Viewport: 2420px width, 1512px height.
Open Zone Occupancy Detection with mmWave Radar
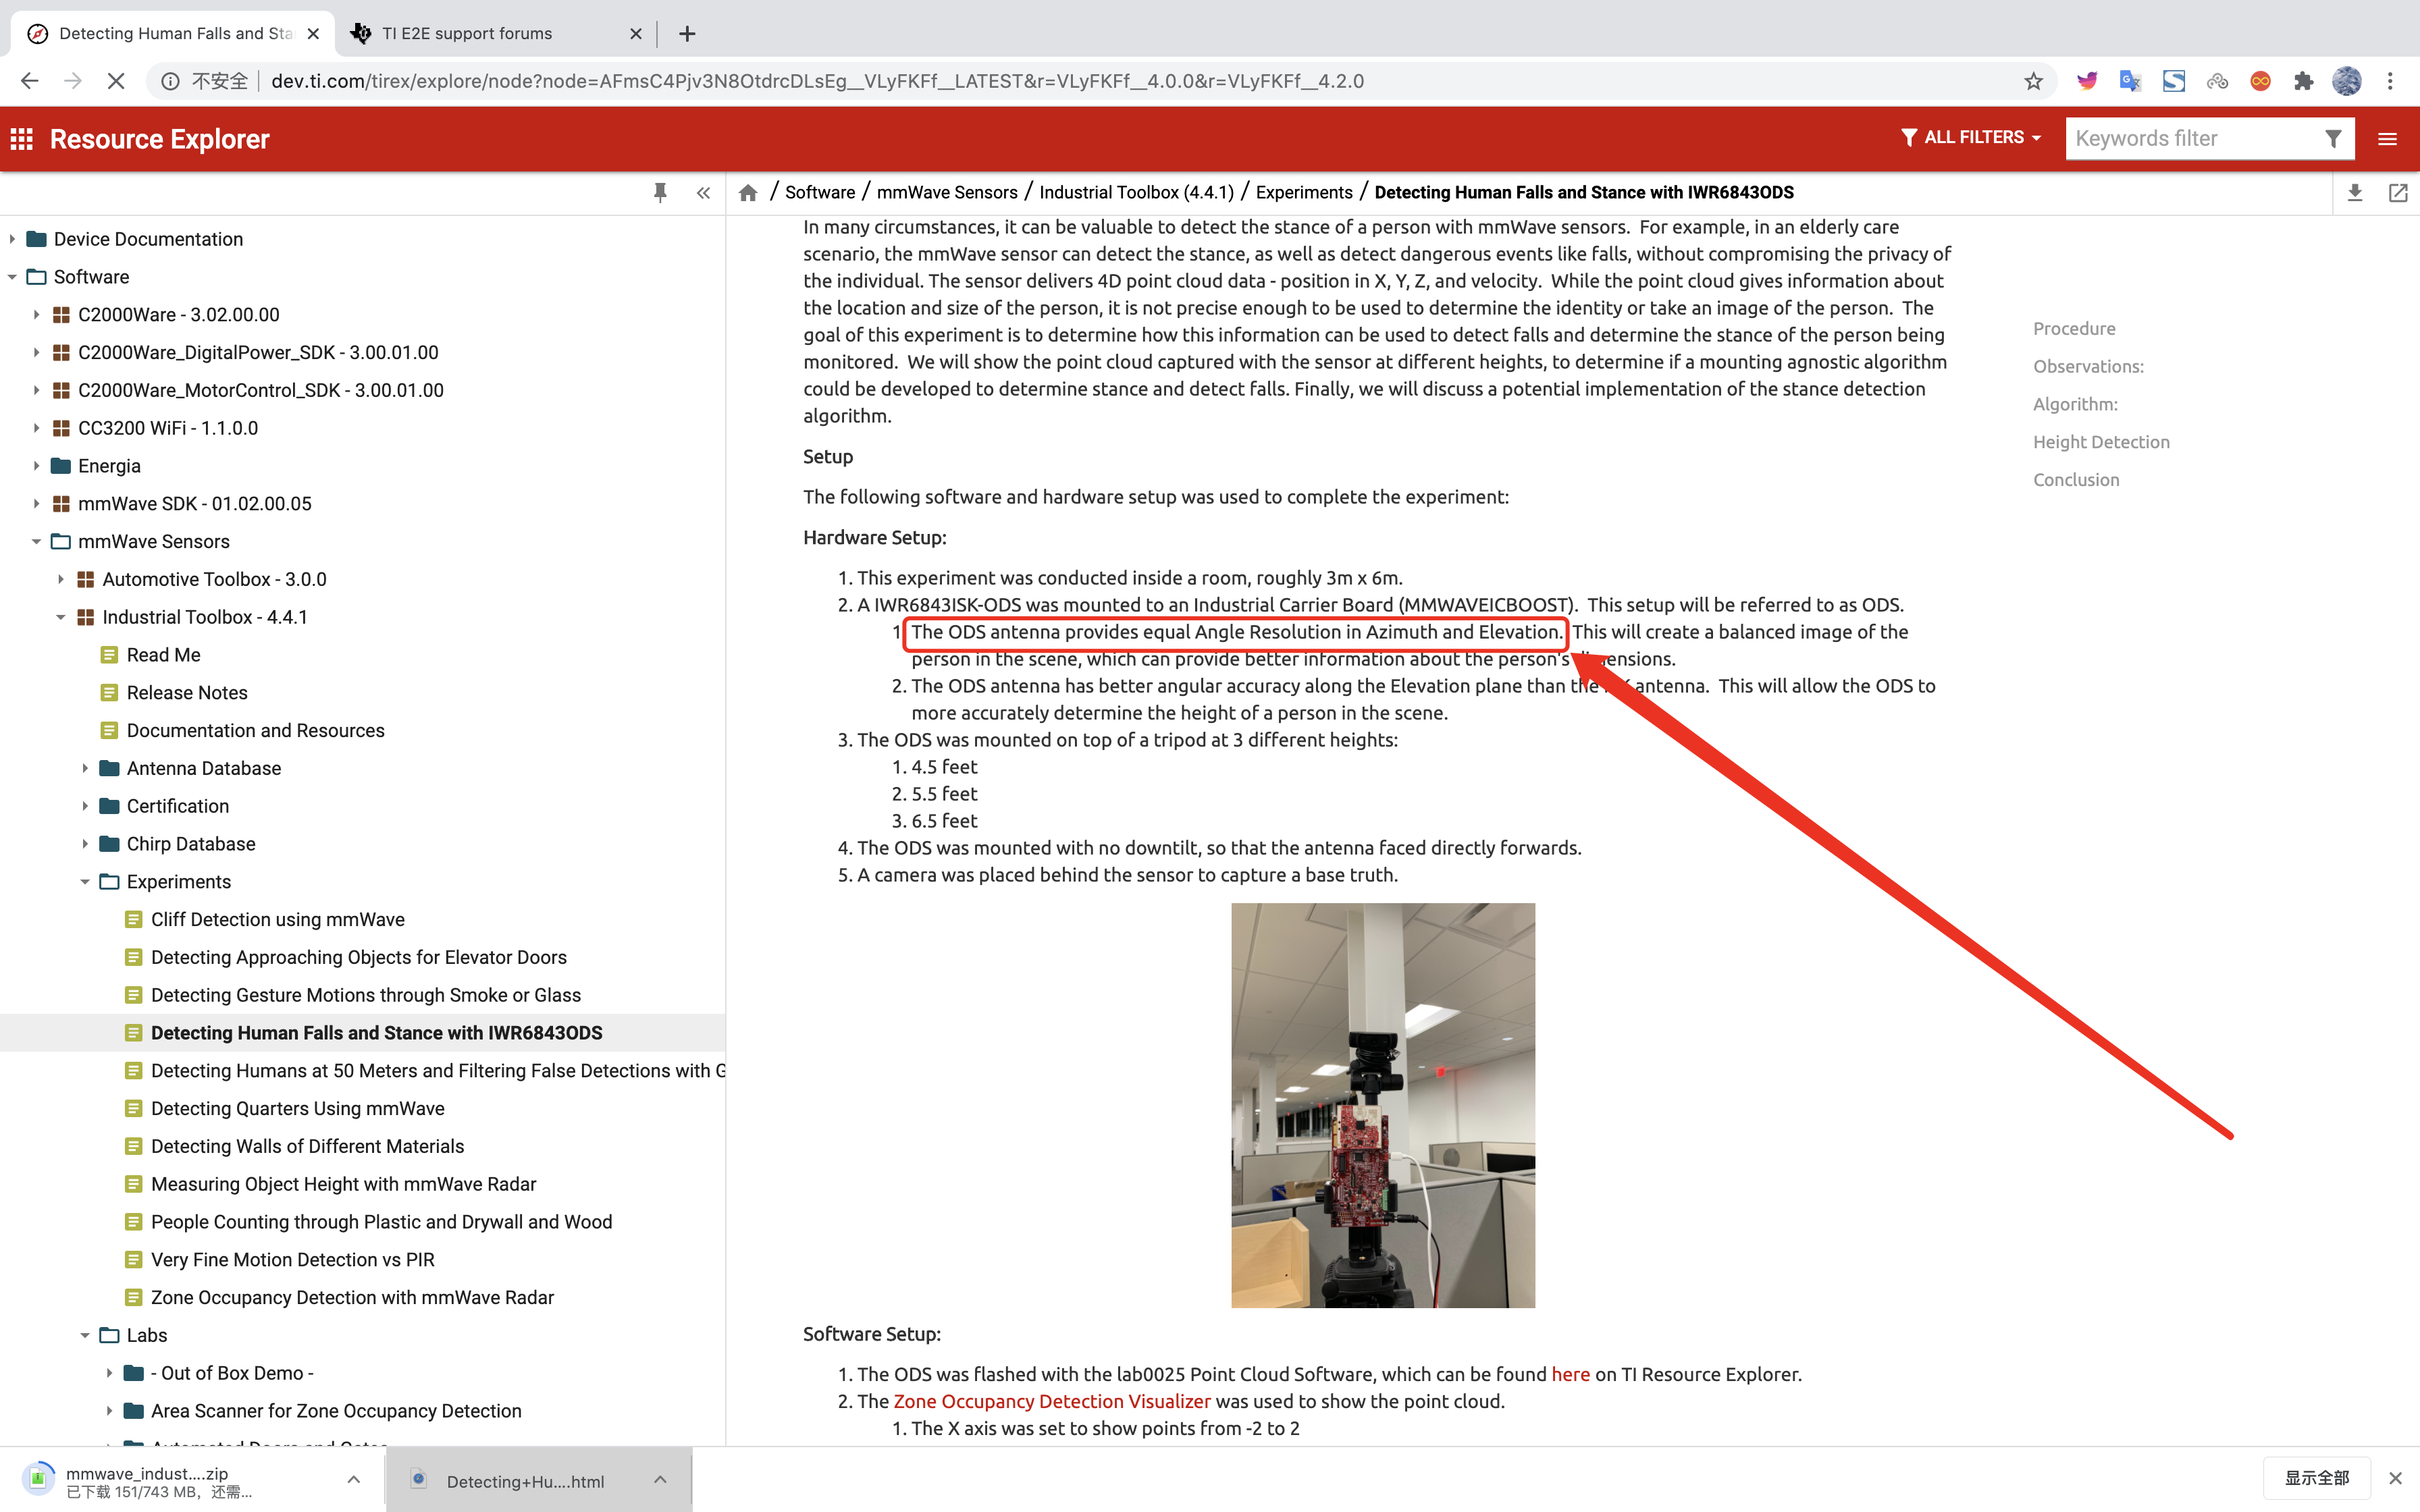click(x=352, y=1298)
